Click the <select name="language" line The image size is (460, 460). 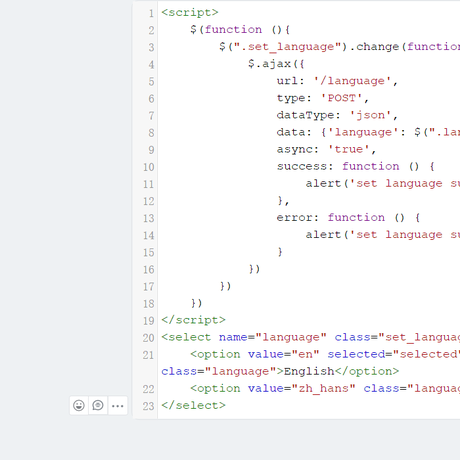[x=311, y=337]
